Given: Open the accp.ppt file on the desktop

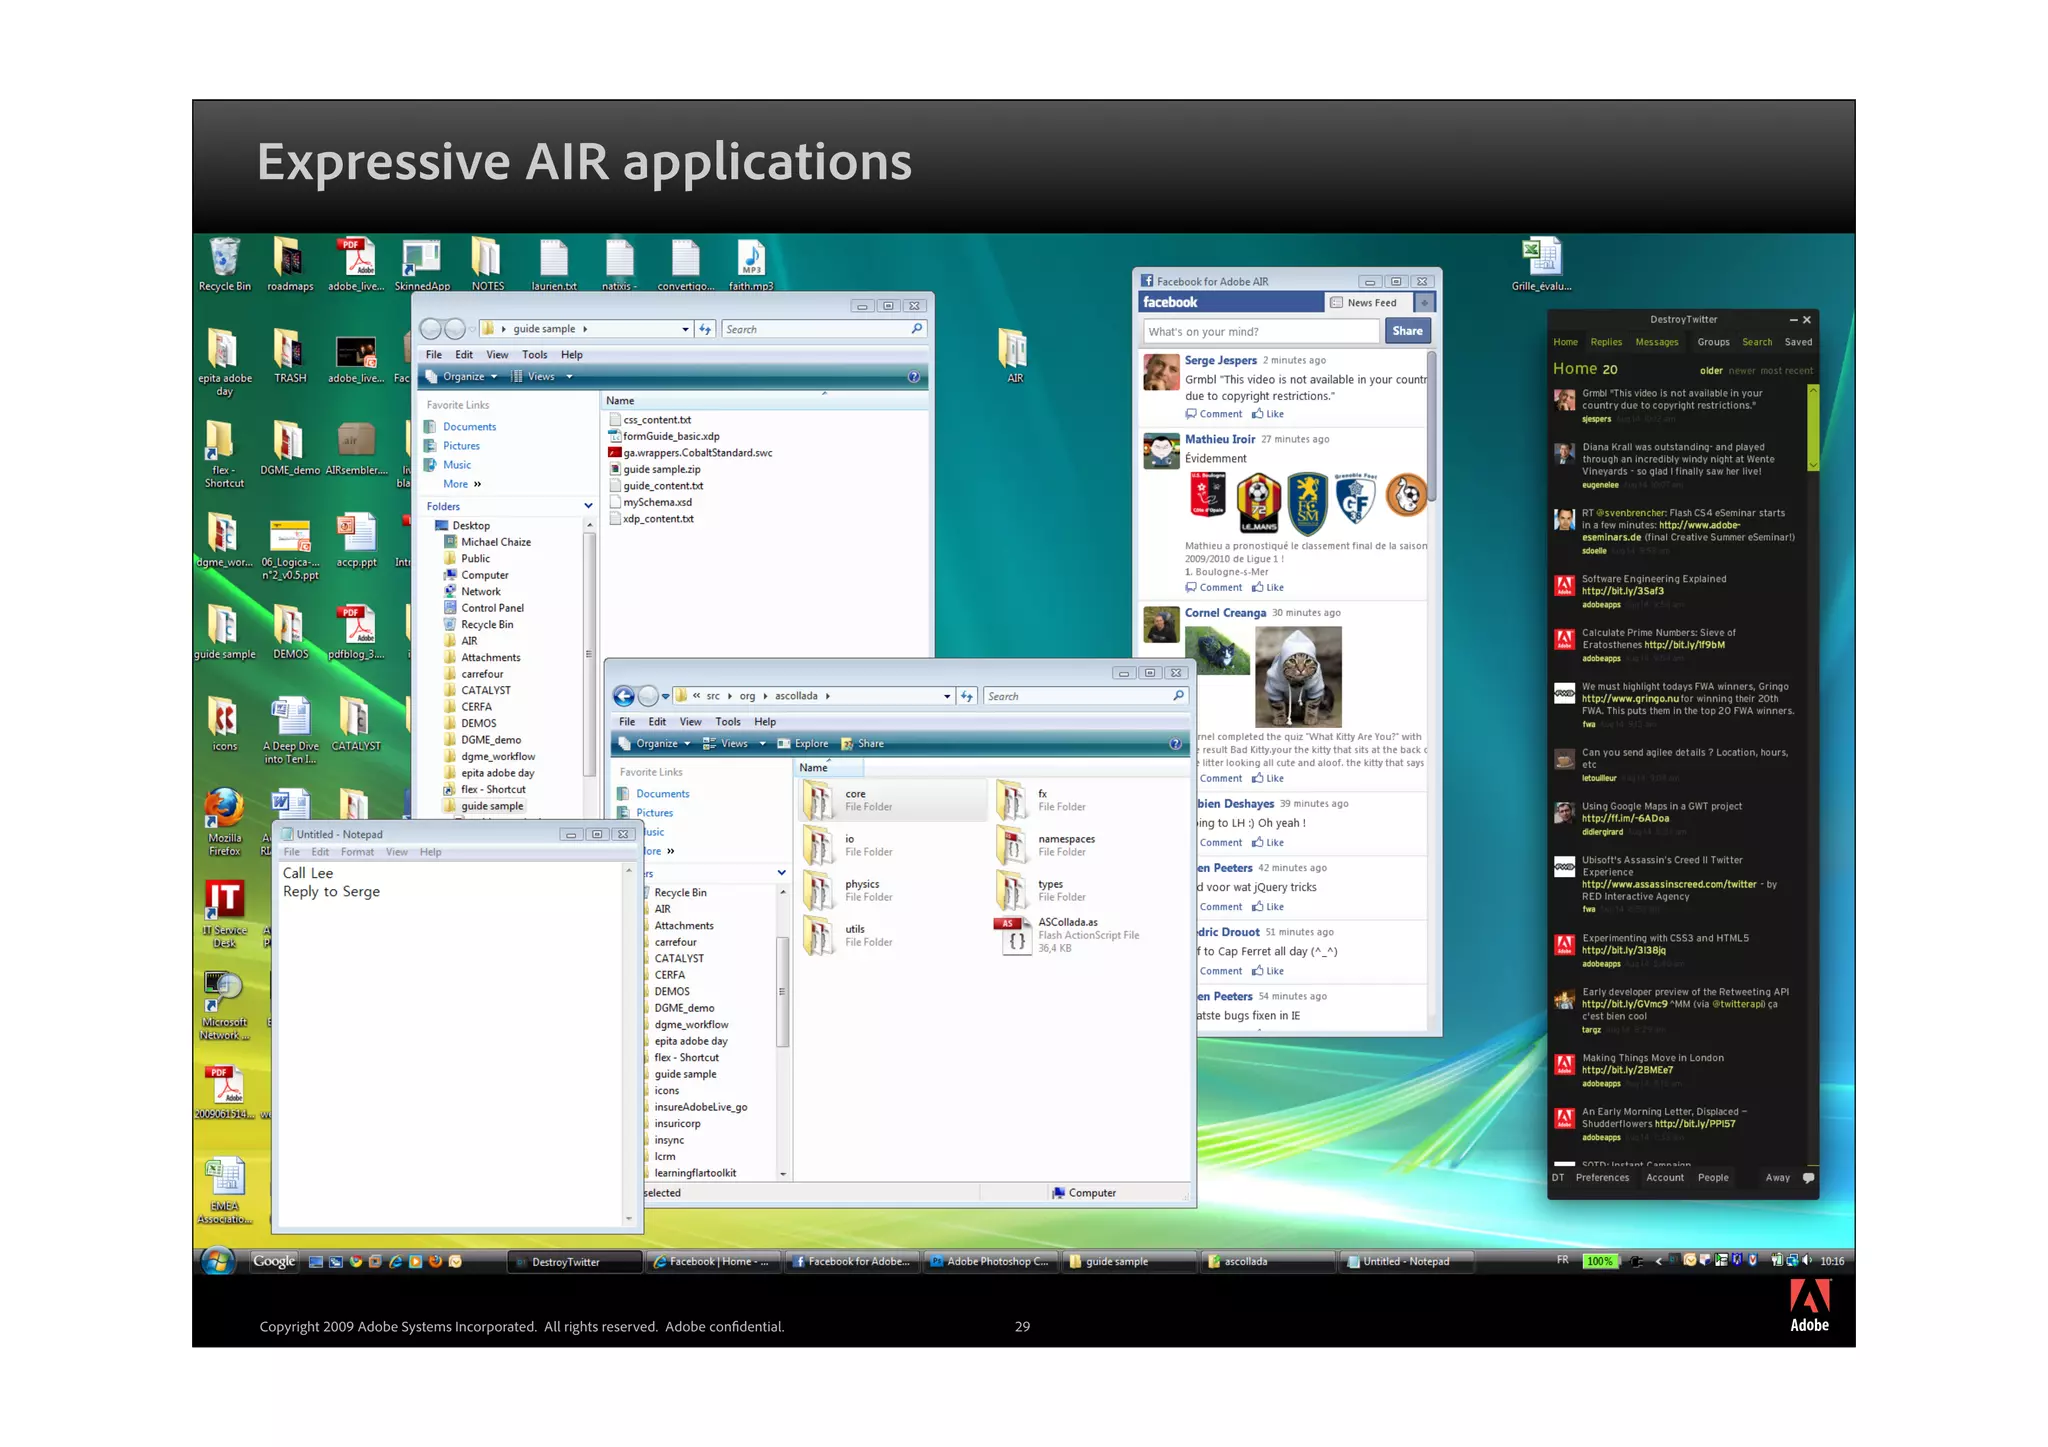Looking at the screenshot, I should click(x=356, y=540).
